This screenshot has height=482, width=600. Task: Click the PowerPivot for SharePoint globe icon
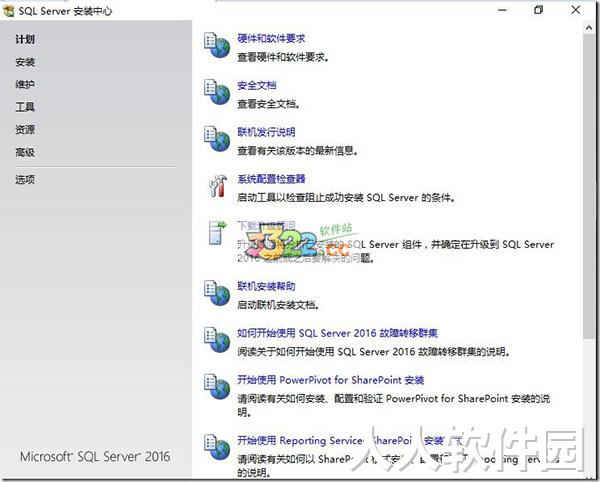point(217,387)
